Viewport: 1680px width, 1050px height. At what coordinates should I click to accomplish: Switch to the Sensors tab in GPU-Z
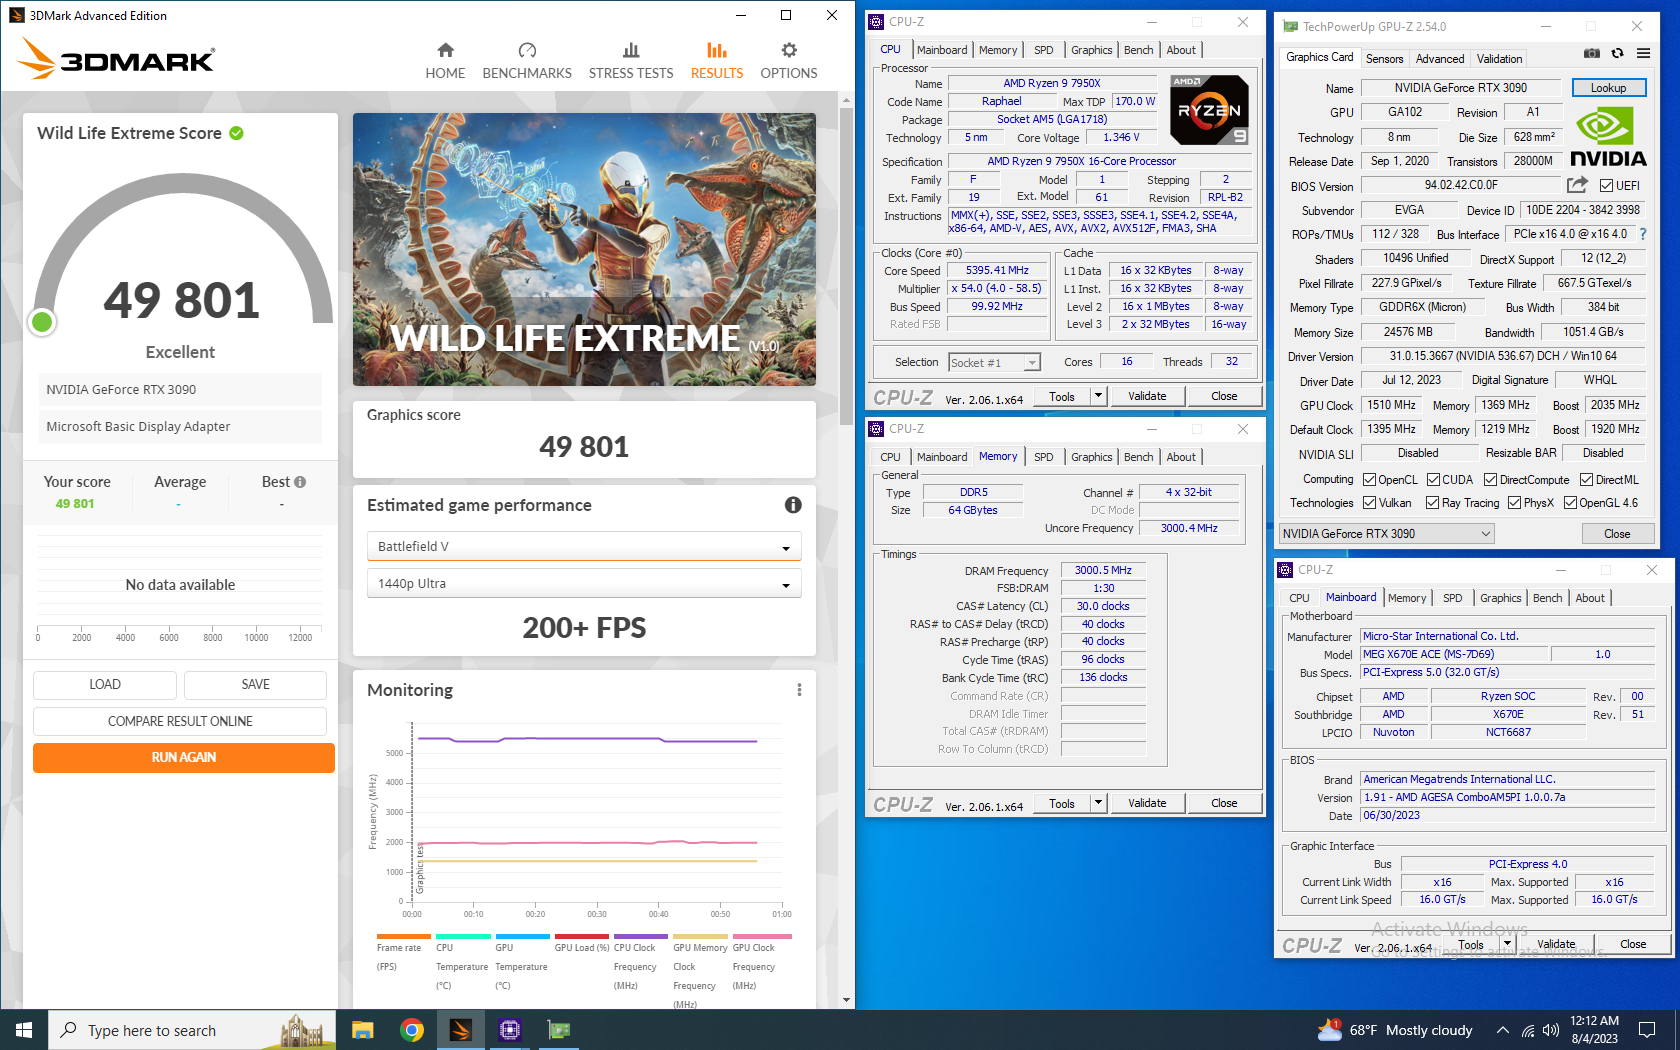(1384, 59)
